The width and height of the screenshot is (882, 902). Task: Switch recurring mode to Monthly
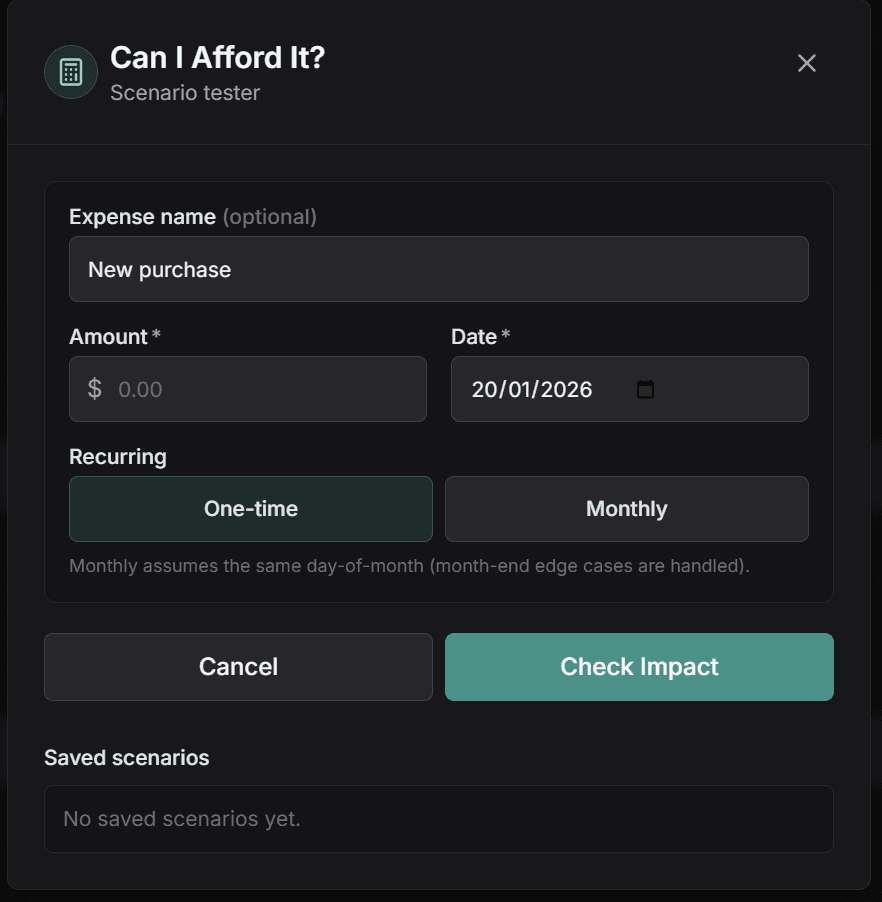point(627,509)
